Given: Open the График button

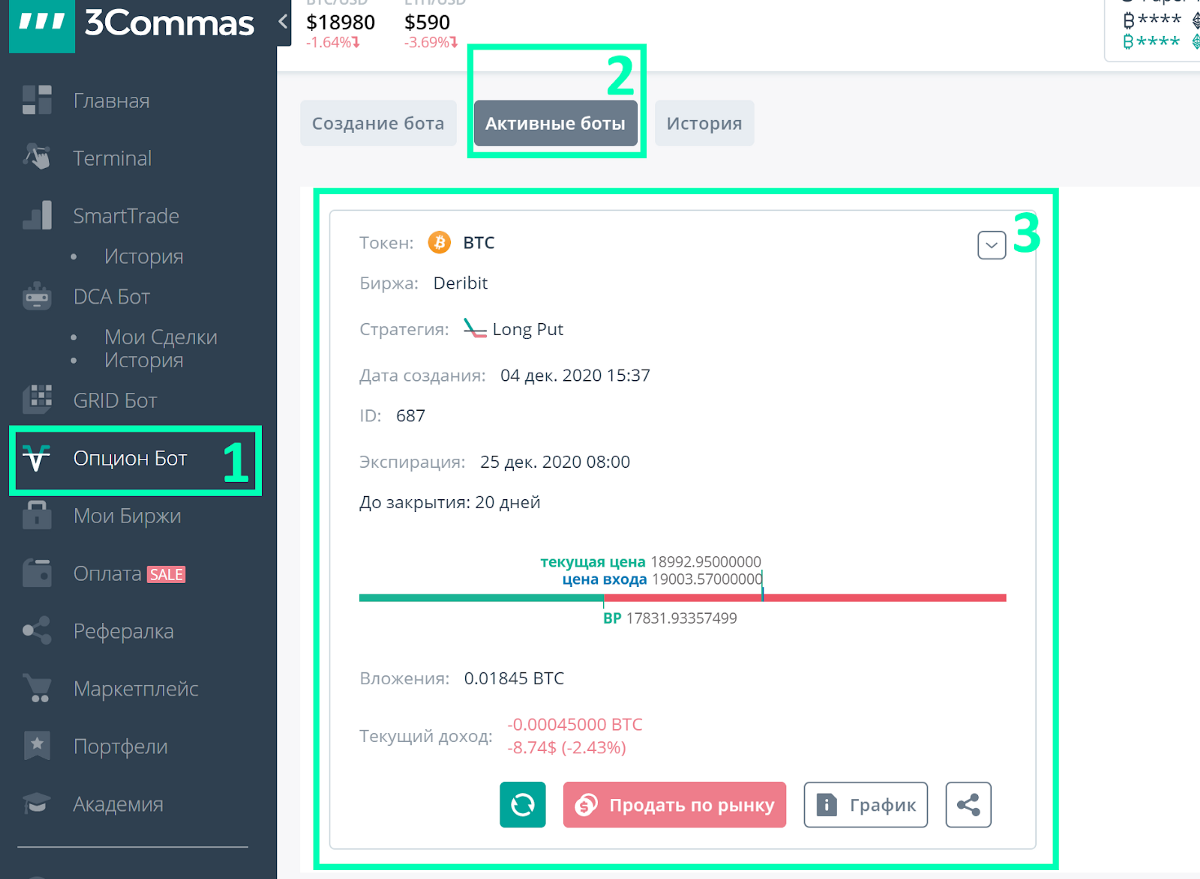Looking at the screenshot, I should 866,805.
